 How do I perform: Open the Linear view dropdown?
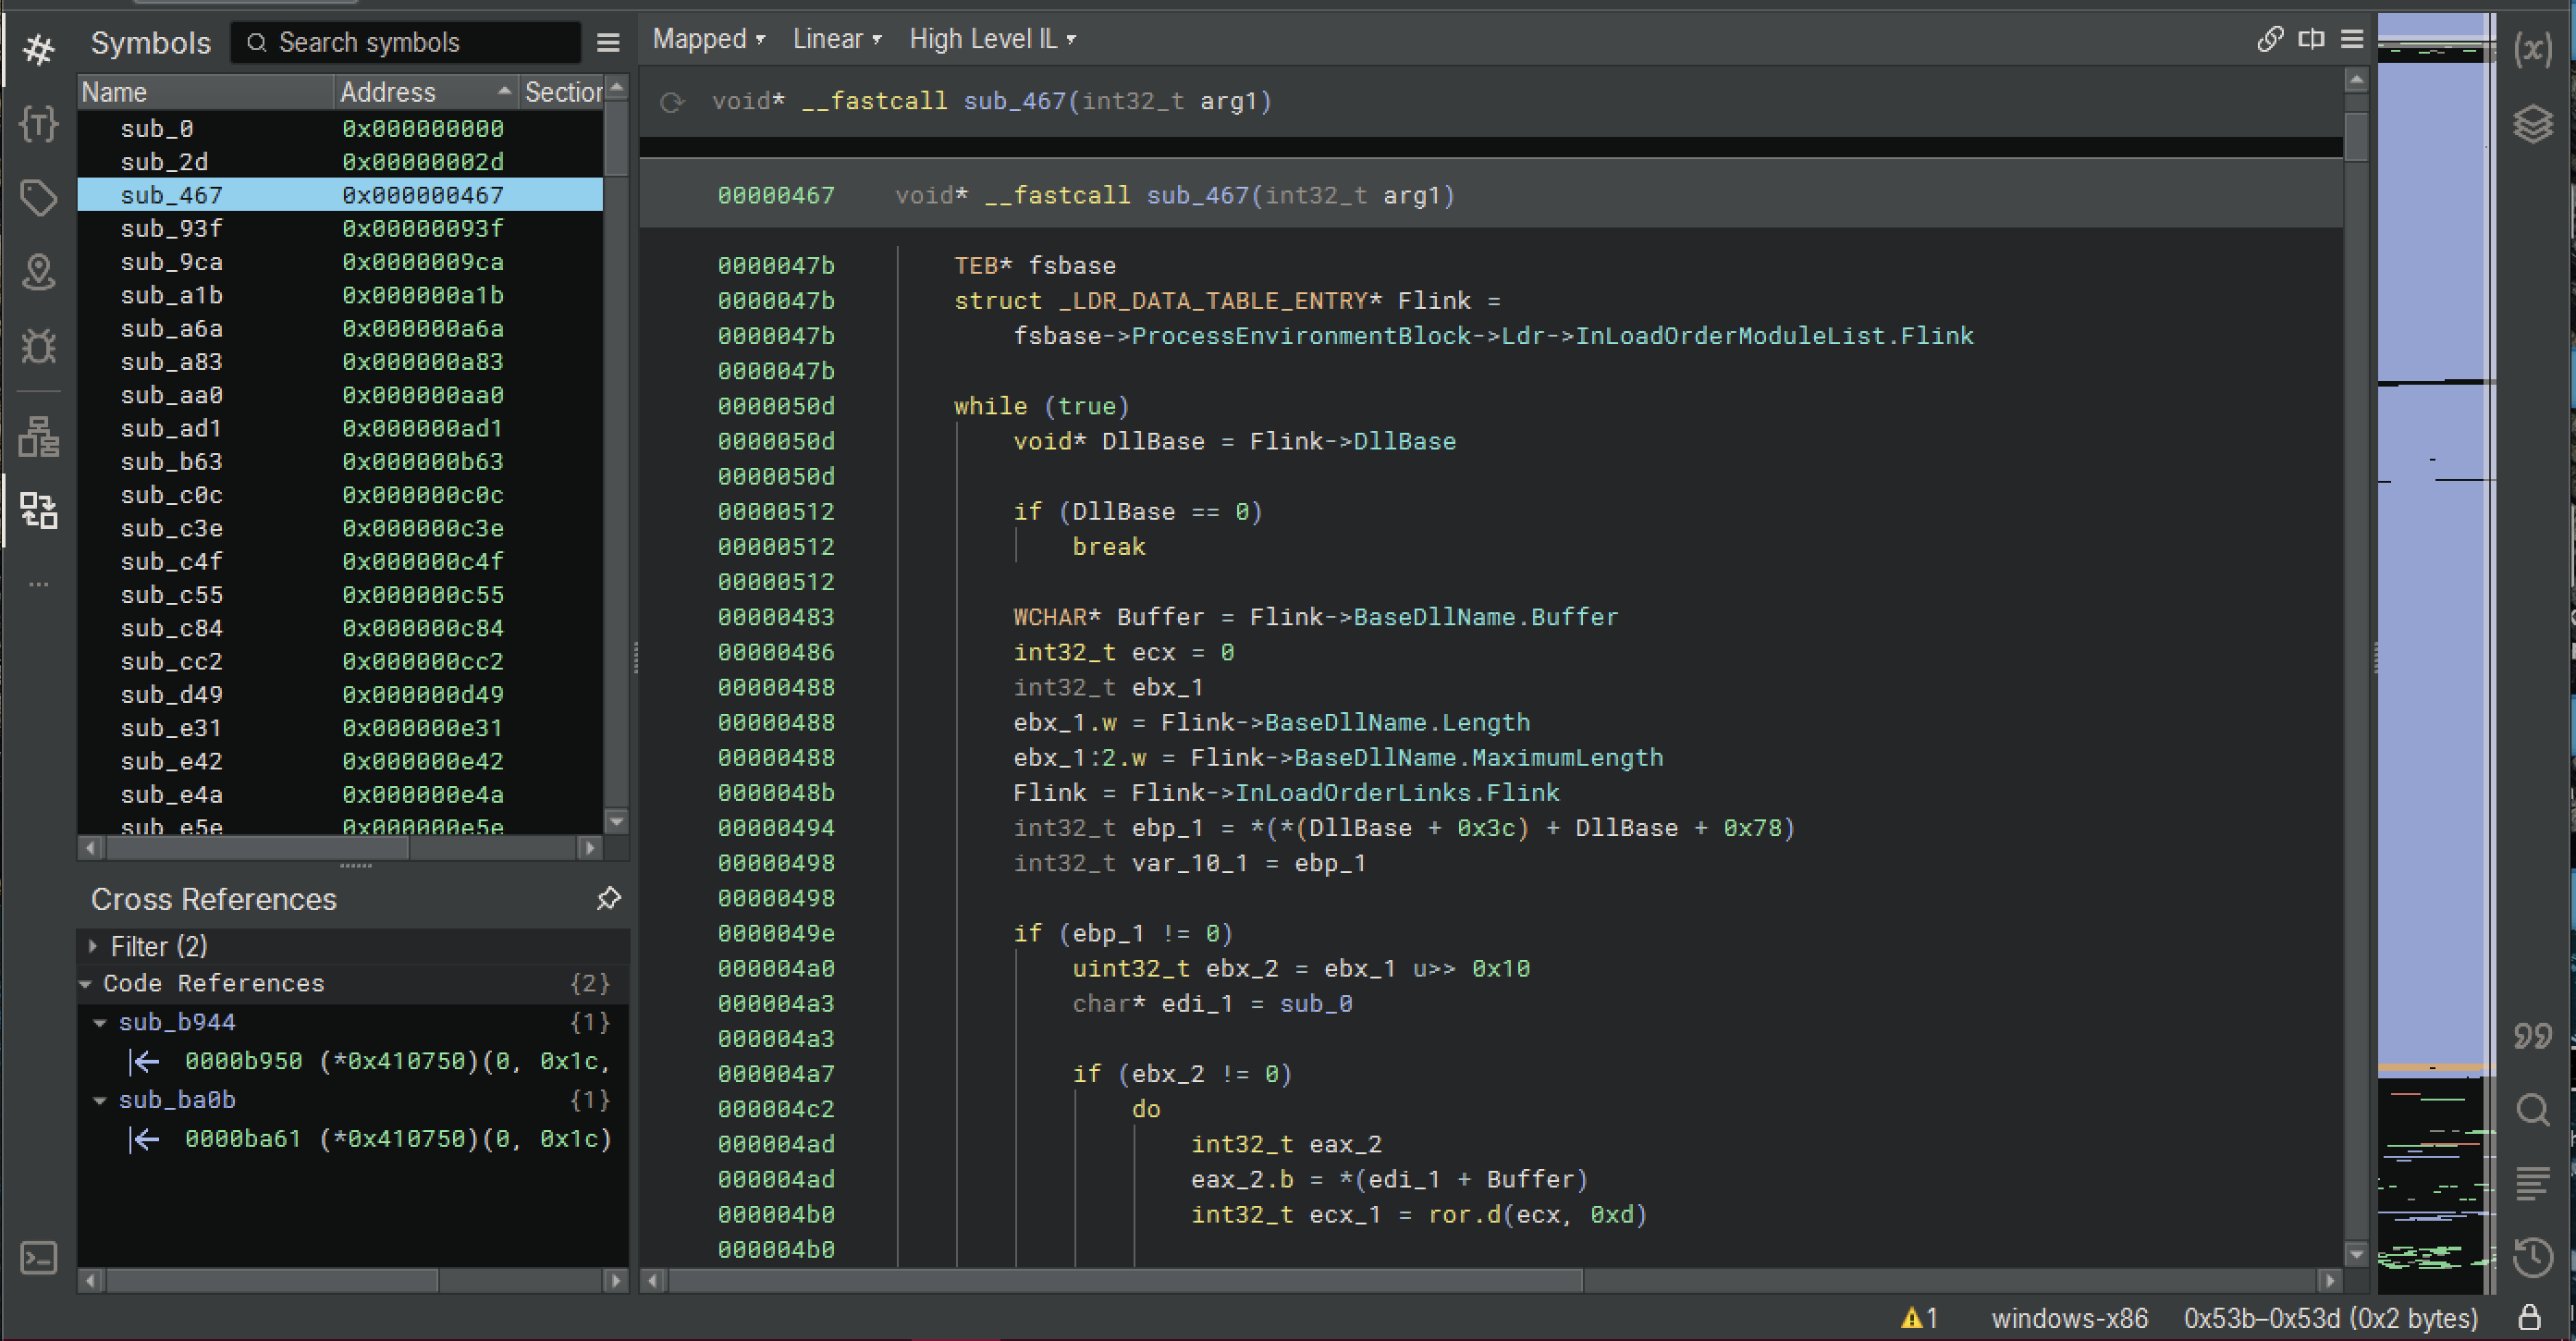tap(837, 39)
